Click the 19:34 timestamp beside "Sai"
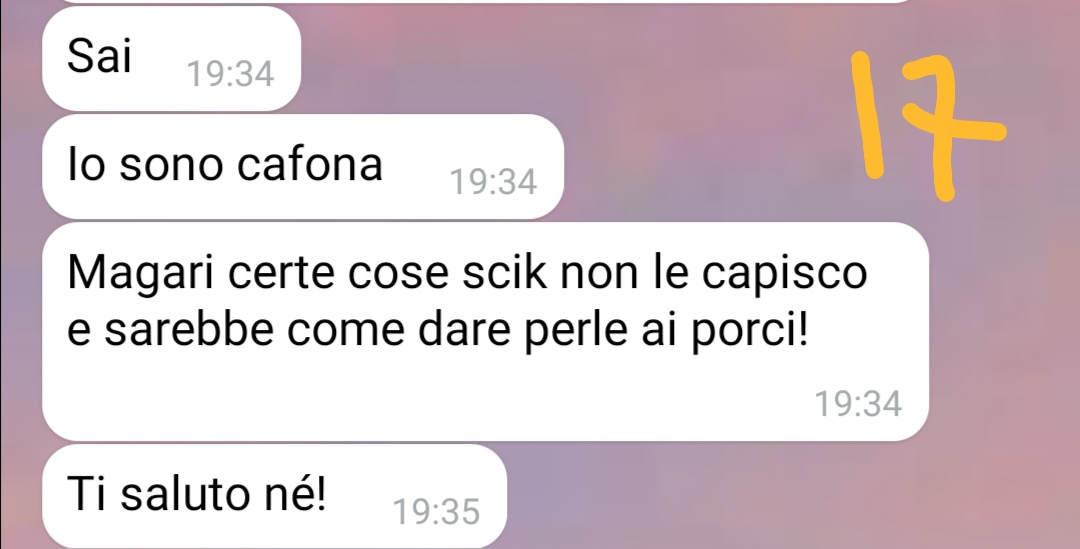The image size is (1080, 549). pos(231,73)
